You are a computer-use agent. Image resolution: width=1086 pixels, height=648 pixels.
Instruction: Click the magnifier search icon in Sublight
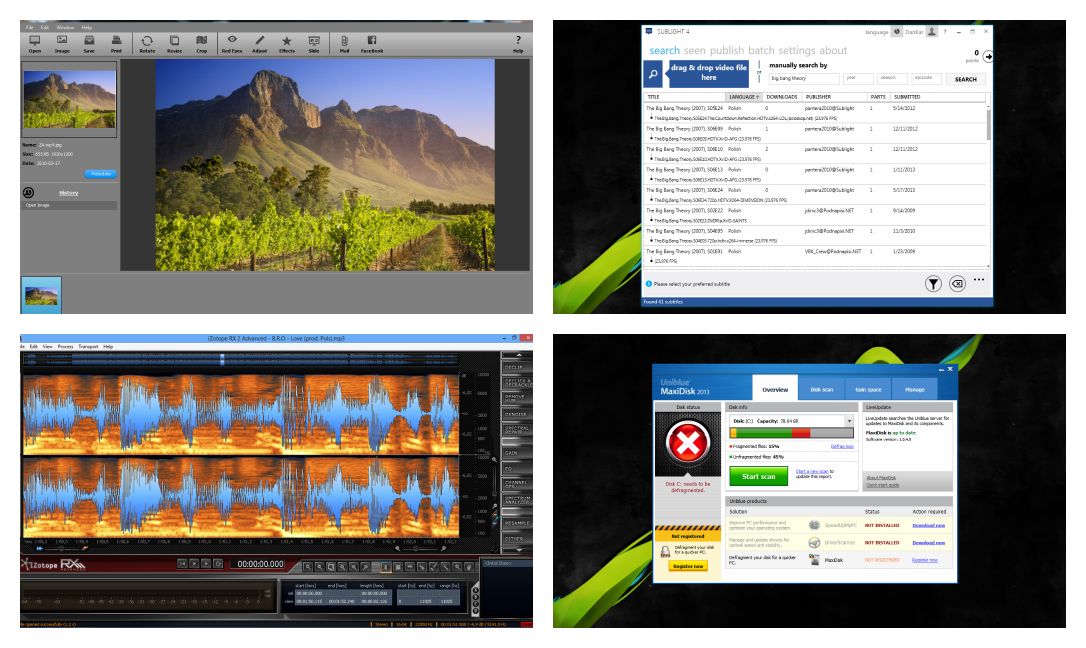(x=653, y=73)
